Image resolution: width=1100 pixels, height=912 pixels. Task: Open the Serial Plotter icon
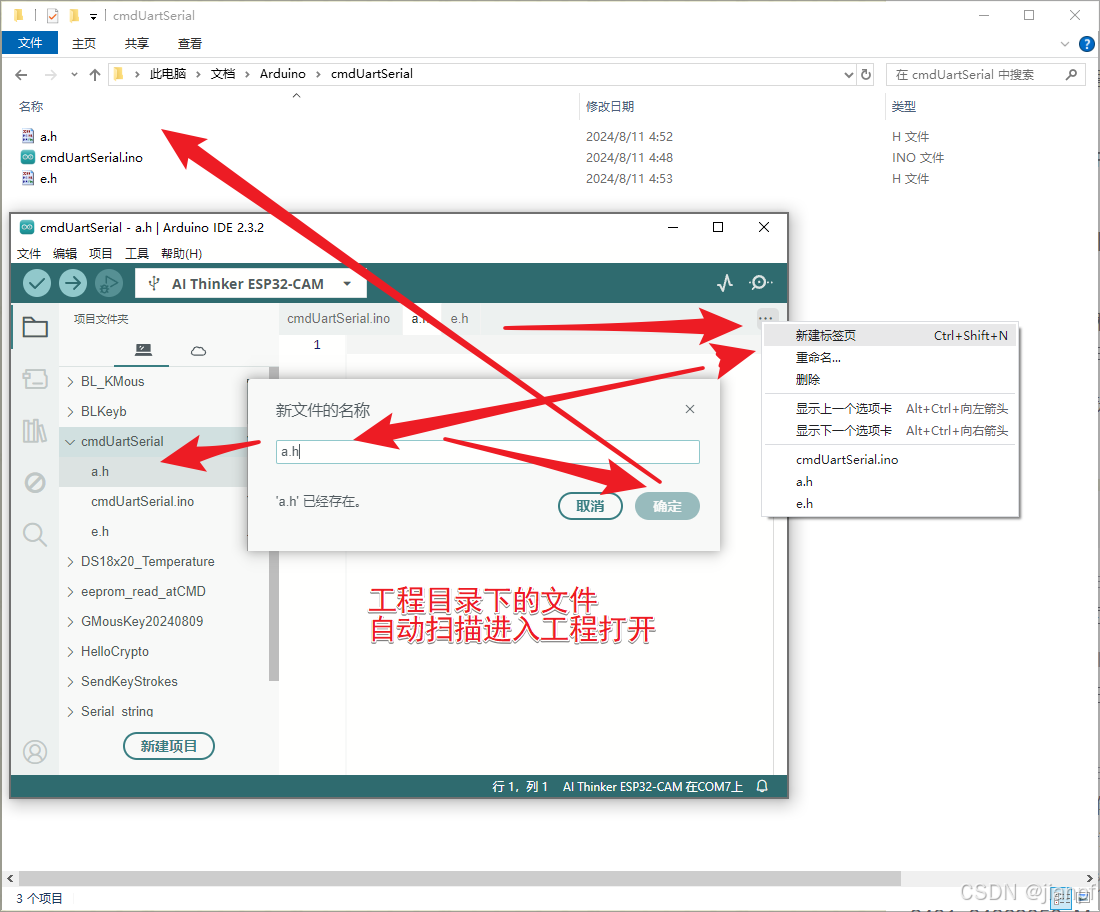(725, 283)
